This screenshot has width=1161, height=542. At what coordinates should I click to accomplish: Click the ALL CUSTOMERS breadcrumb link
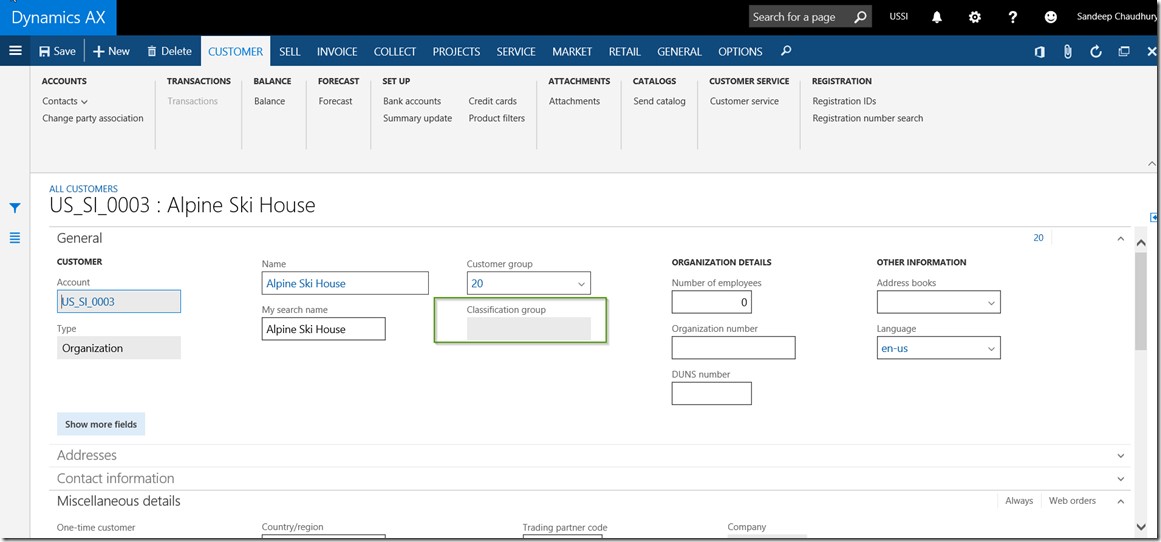coord(83,189)
